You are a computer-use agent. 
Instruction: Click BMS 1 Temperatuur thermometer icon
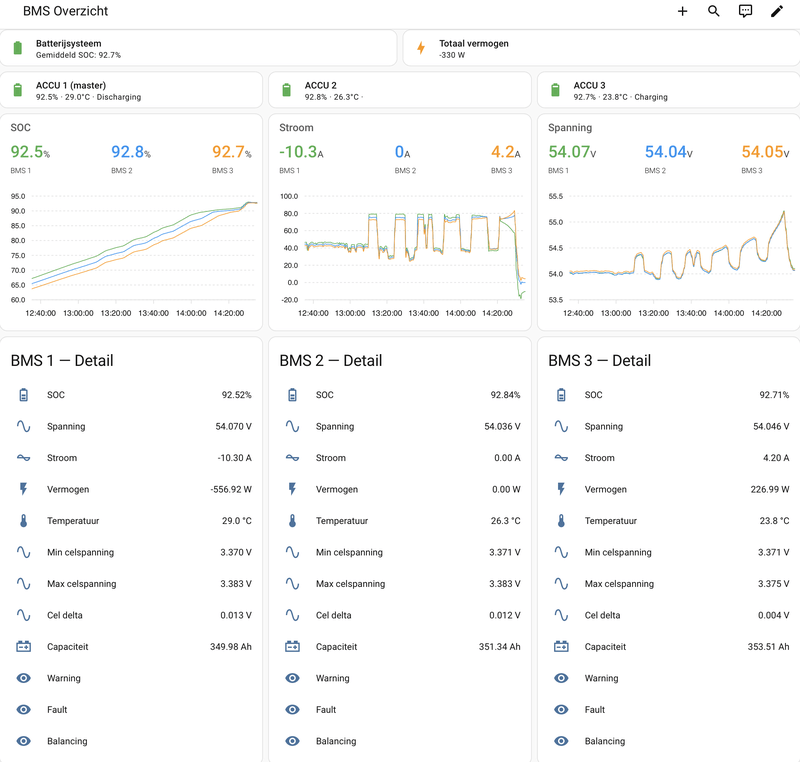(x=23, y=521)
